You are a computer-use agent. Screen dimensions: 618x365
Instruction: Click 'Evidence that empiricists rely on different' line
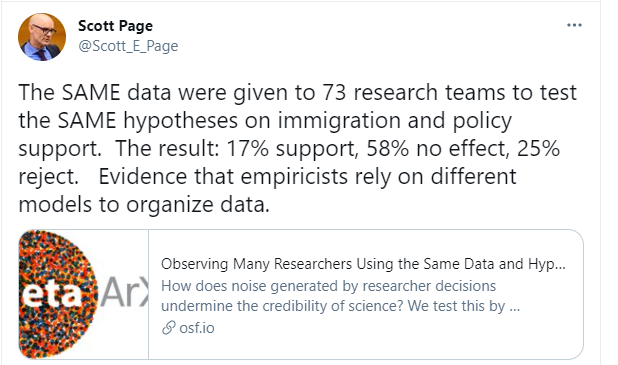[267, 177]
